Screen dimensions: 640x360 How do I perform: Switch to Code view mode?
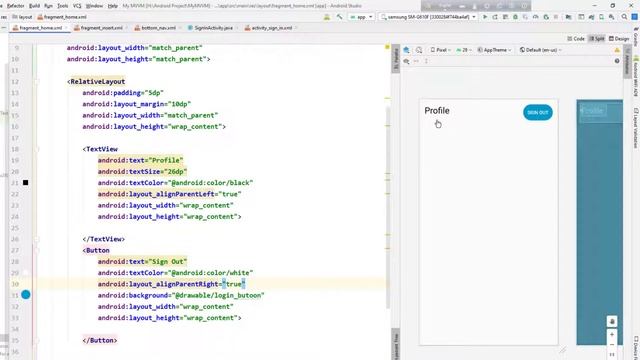(x=576, y=39)
